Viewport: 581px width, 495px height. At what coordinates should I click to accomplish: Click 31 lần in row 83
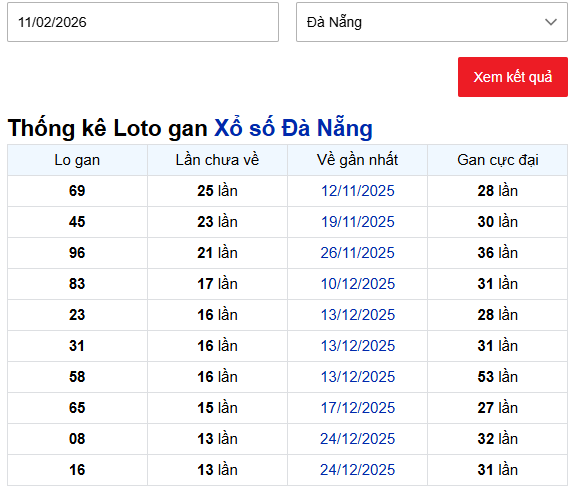pyautogui.click(x=498, y=284)
